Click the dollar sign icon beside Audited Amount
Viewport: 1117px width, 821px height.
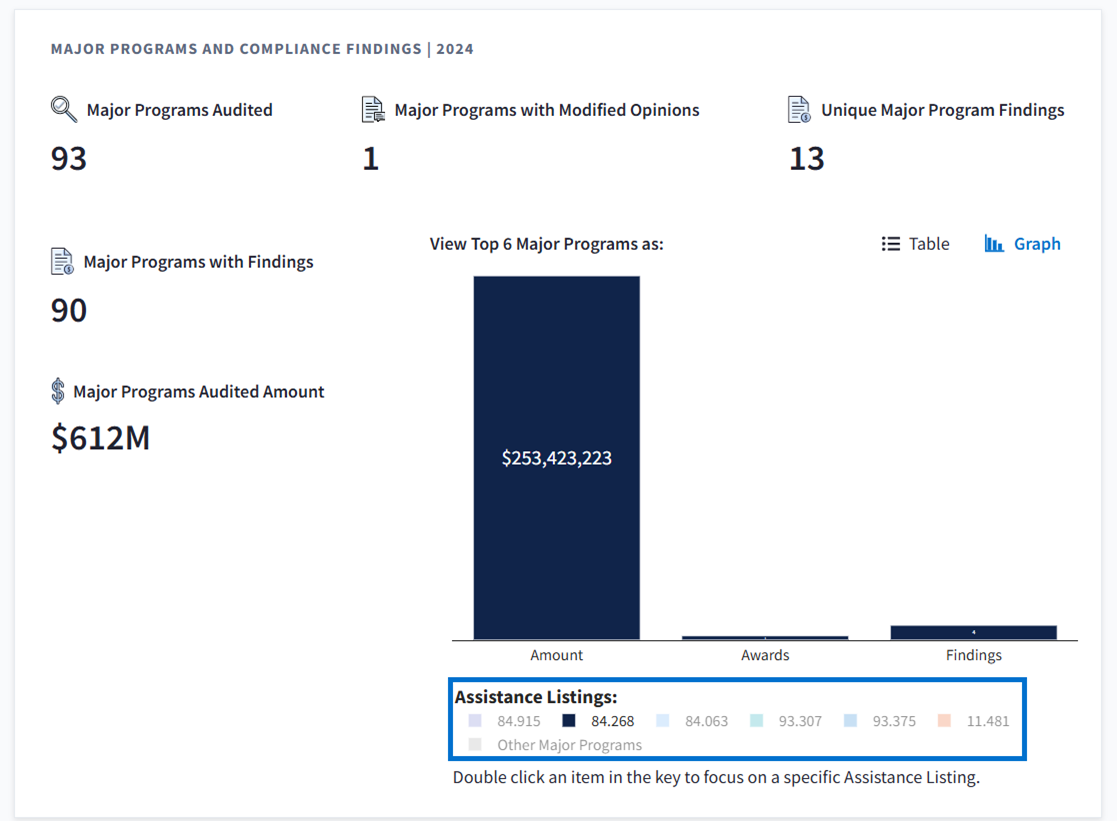point(58,391)
